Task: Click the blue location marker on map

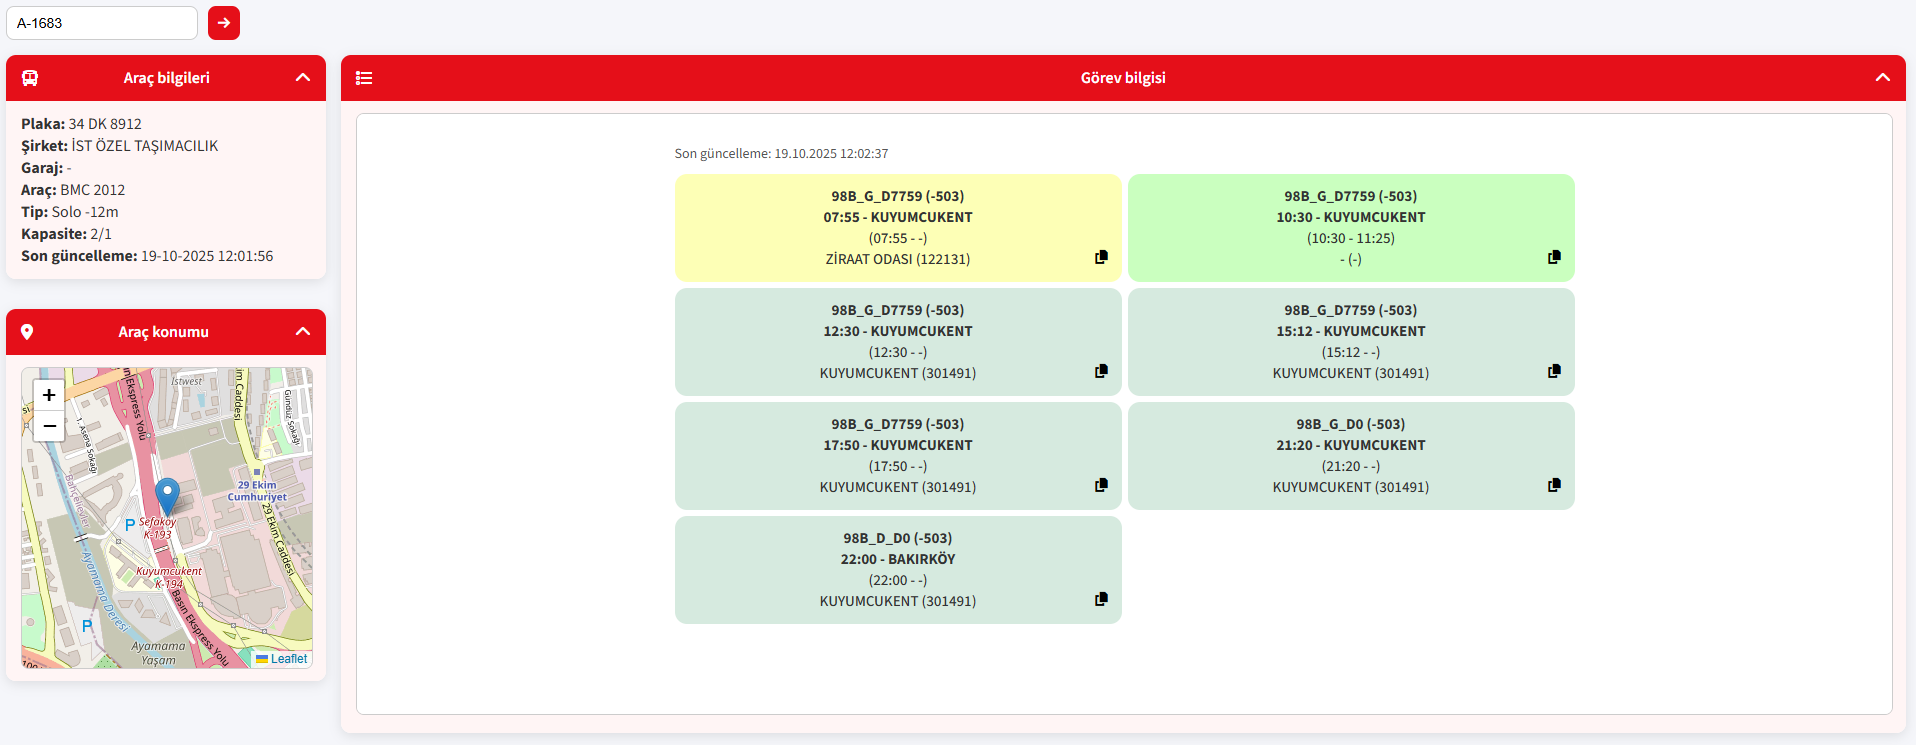Action: [x=167, y=495]
